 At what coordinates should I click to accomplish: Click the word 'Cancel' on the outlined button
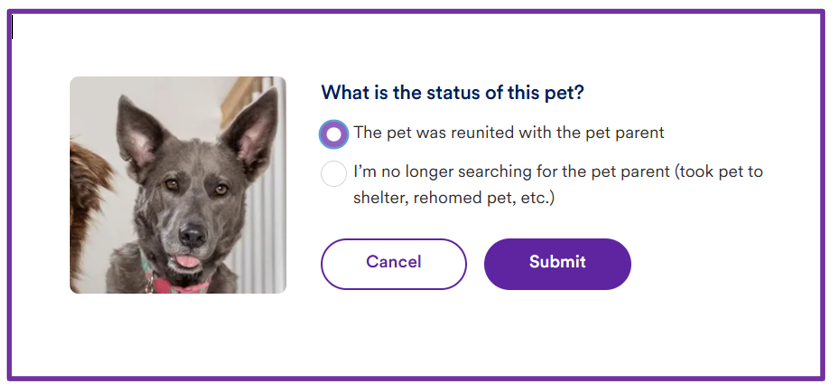[x=394, y=262]
